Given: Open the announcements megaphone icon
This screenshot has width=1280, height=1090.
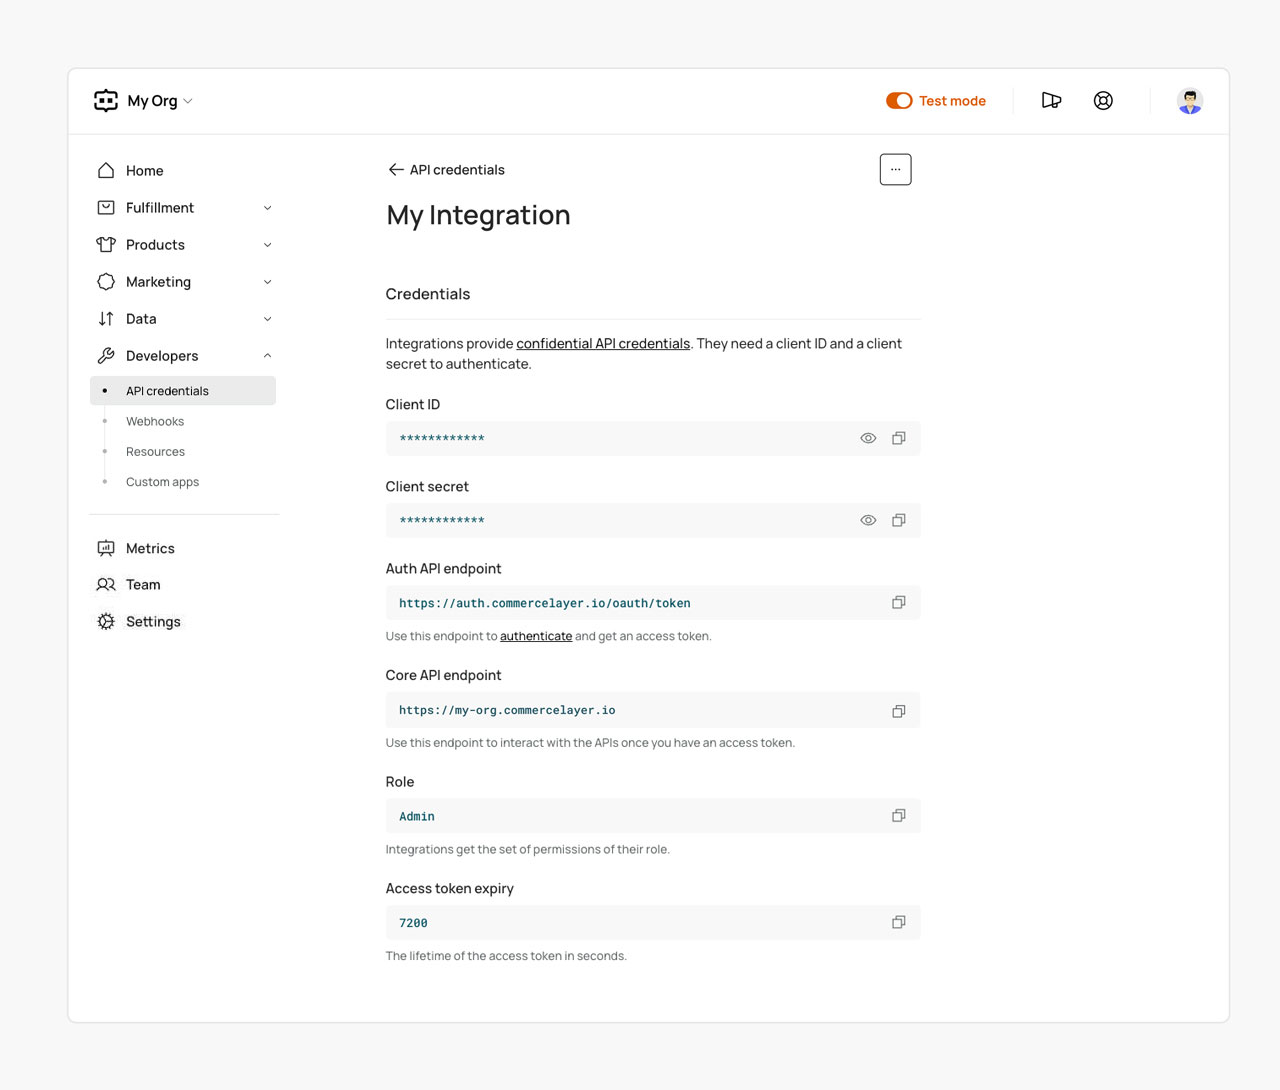Looking at the screenshot, I should pos(1051,101).
